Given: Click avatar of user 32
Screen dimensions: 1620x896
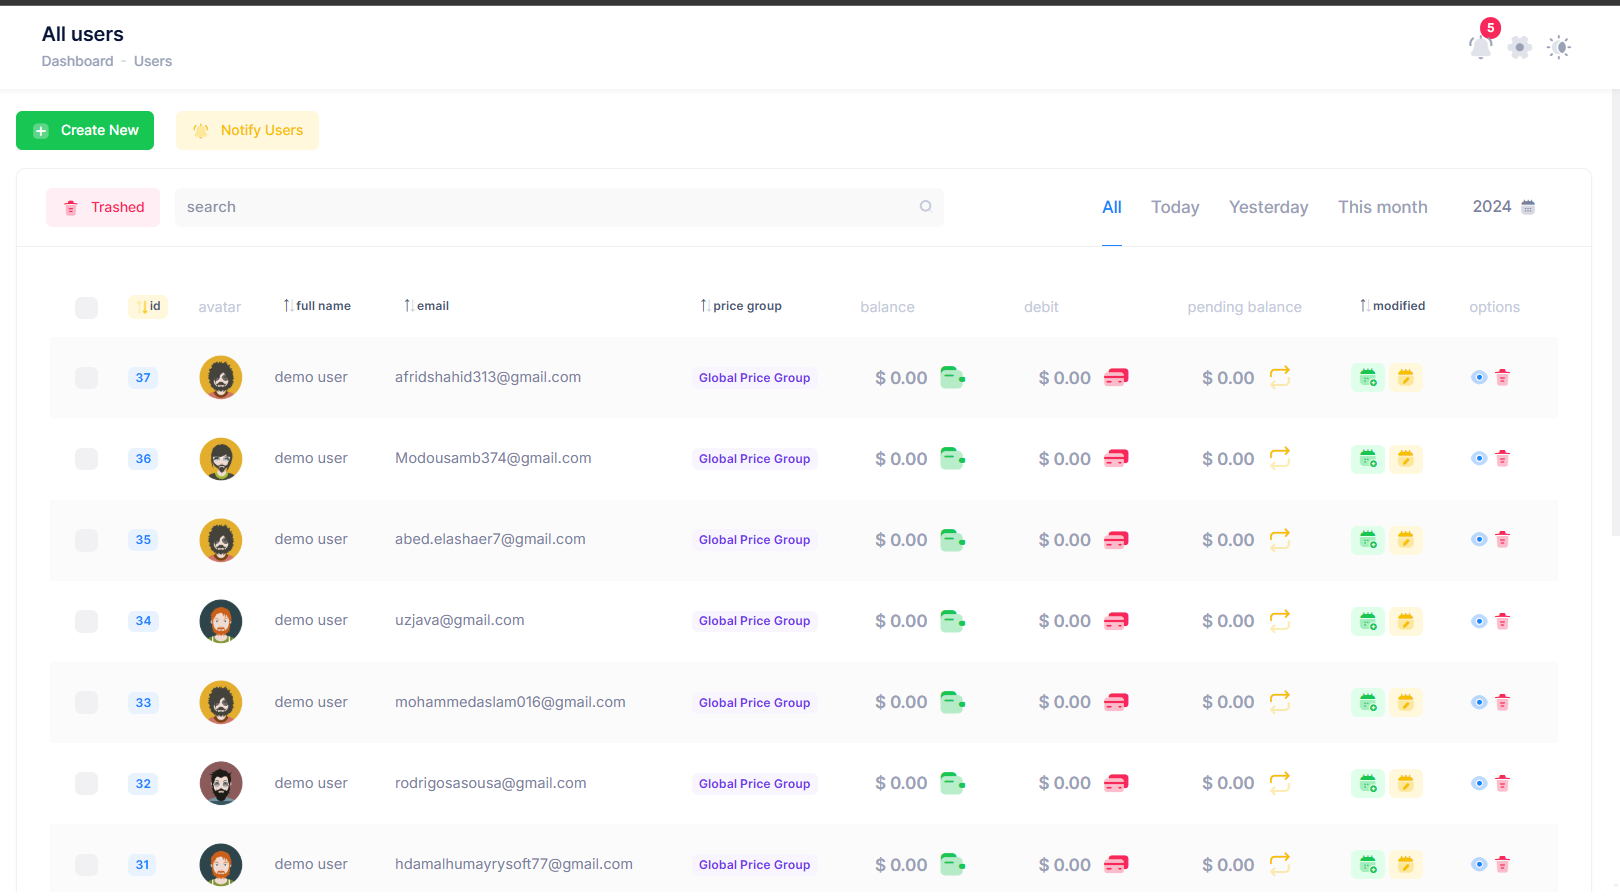Looking at the screenshot, I should [221, 783].
